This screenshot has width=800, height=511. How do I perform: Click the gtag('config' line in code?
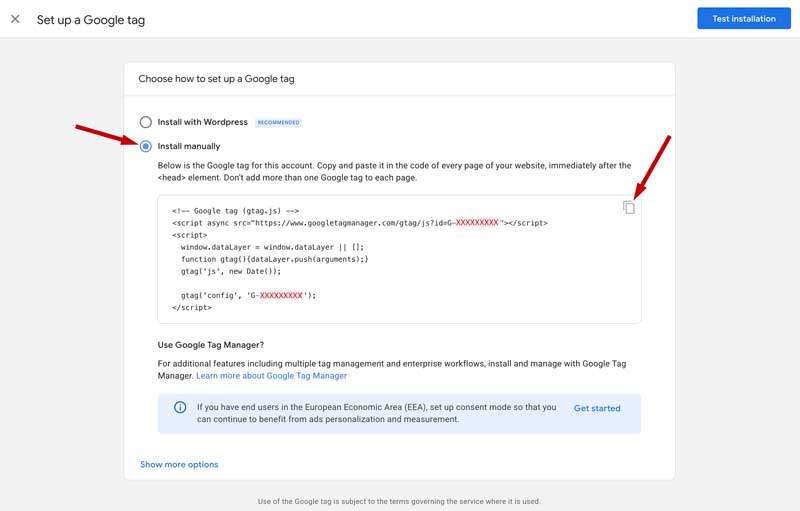(248, 295)
